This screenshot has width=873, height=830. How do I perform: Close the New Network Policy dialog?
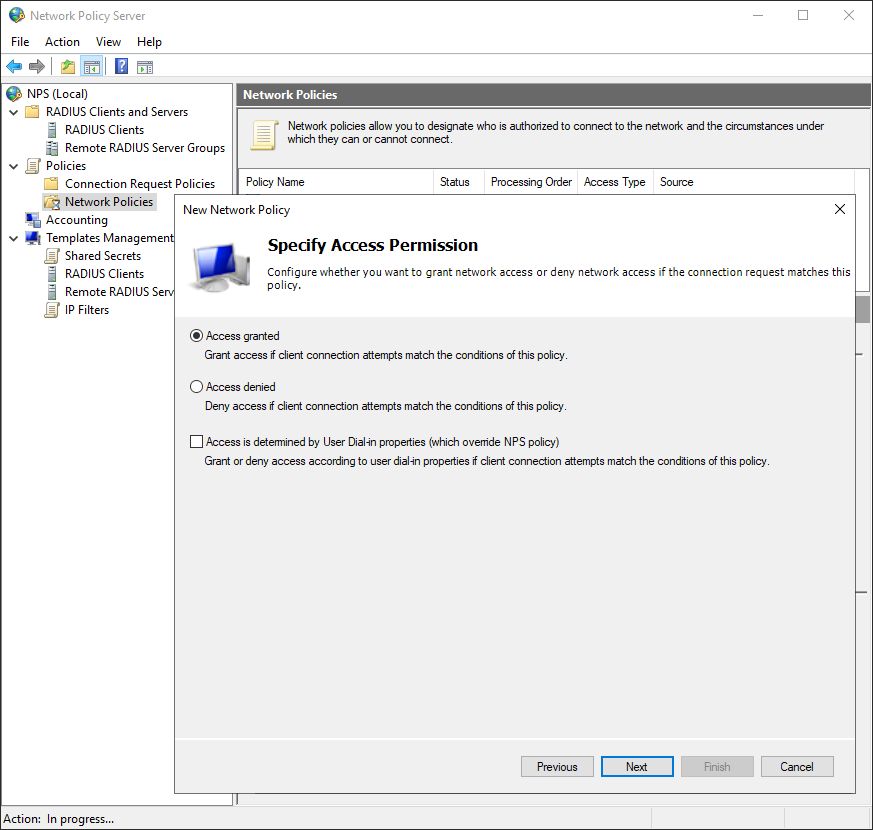840,209
